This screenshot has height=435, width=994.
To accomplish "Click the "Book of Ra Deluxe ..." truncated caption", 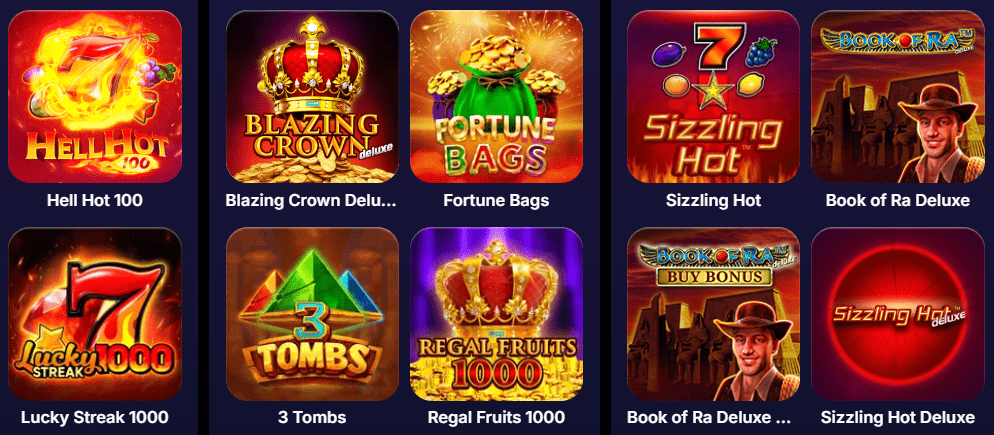I will tap(709, 417).
